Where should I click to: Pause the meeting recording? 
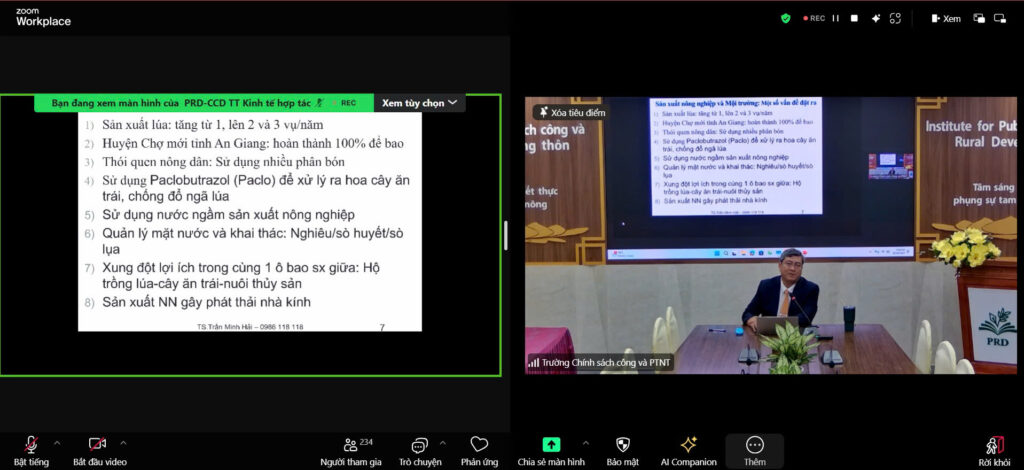(836, 18)
